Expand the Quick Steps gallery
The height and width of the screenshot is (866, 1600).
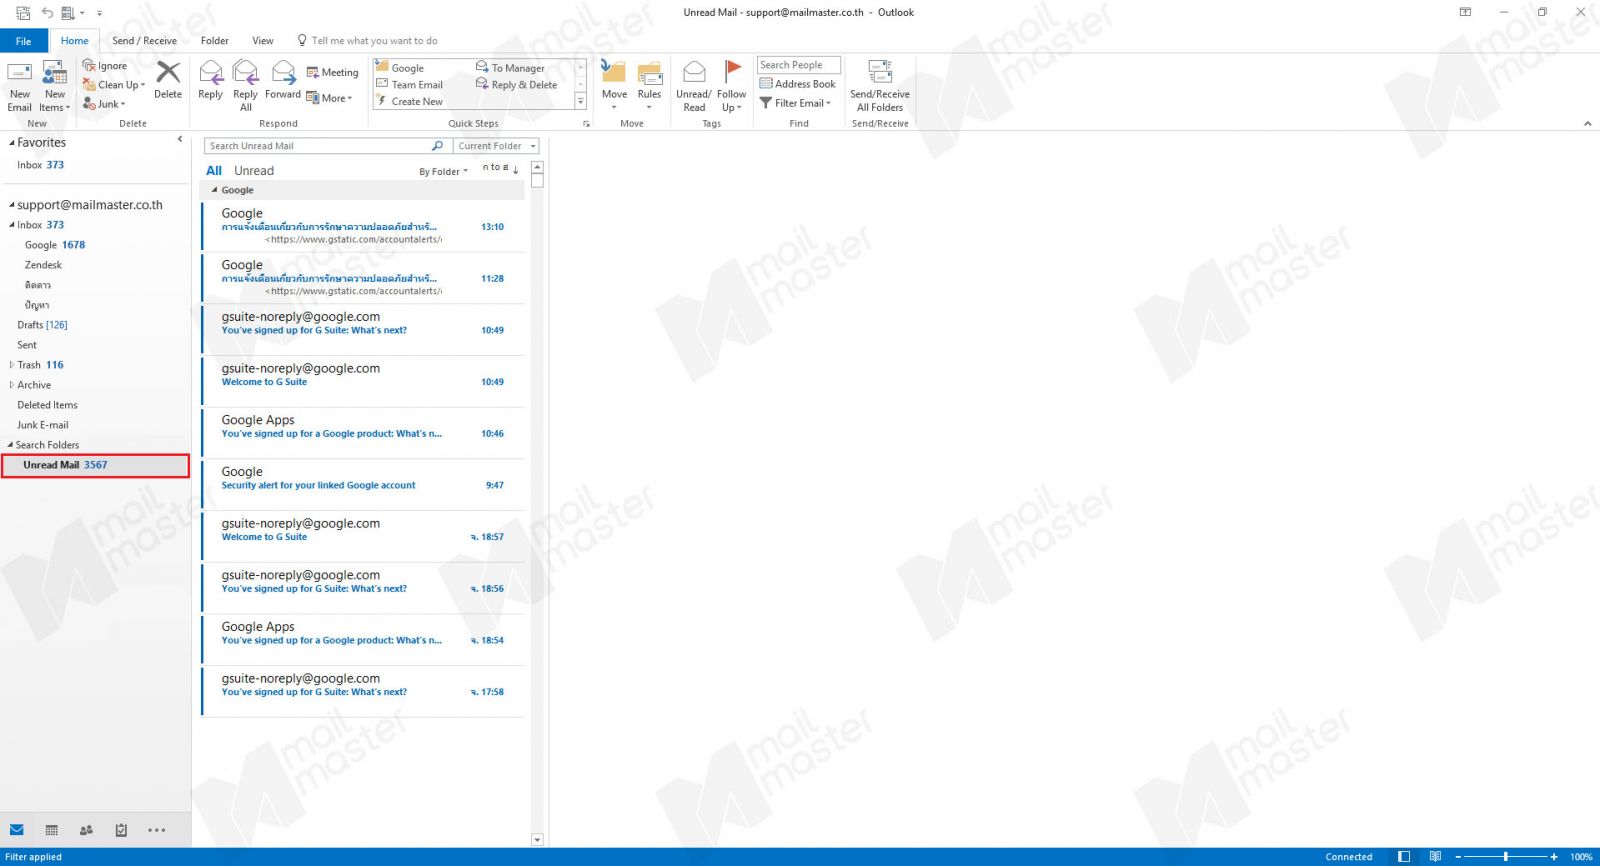580,101
